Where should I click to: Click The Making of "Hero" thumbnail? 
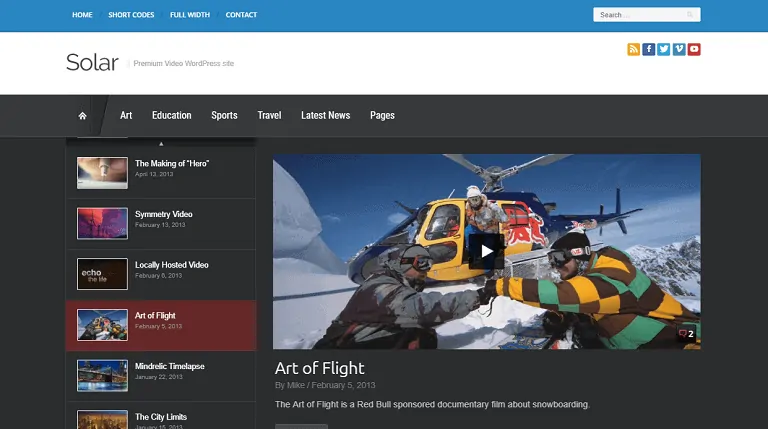pyautogui.click(x=102, y=173)
